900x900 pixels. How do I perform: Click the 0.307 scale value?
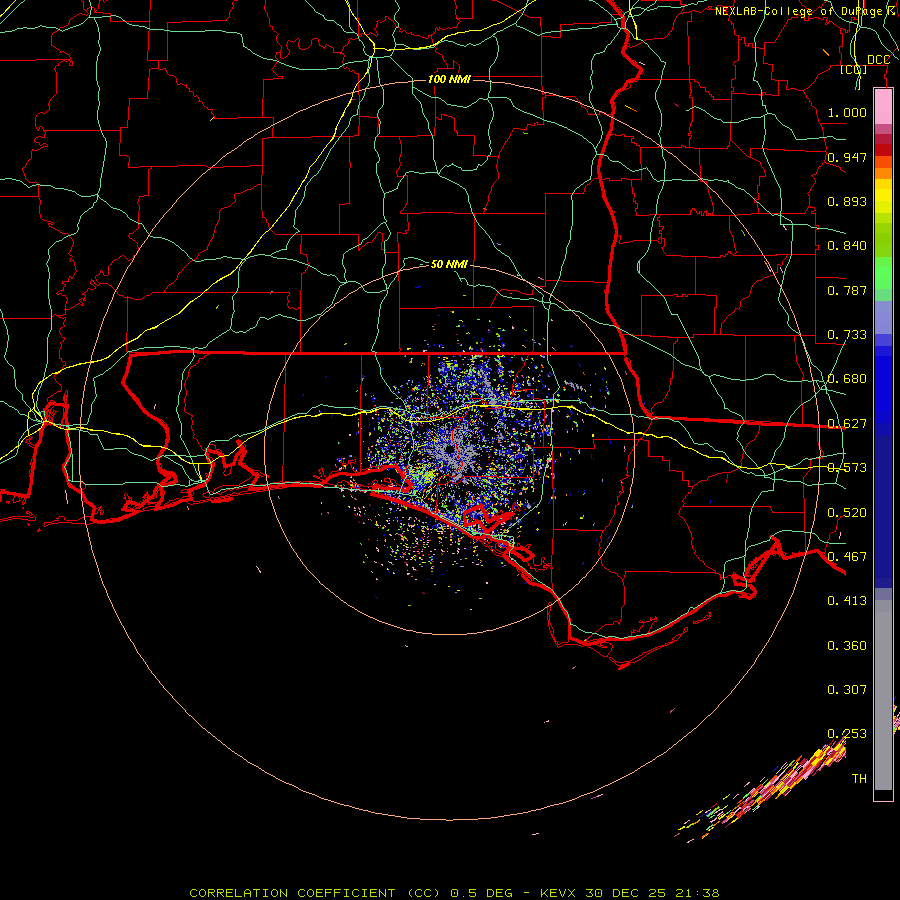click(847, 690)
